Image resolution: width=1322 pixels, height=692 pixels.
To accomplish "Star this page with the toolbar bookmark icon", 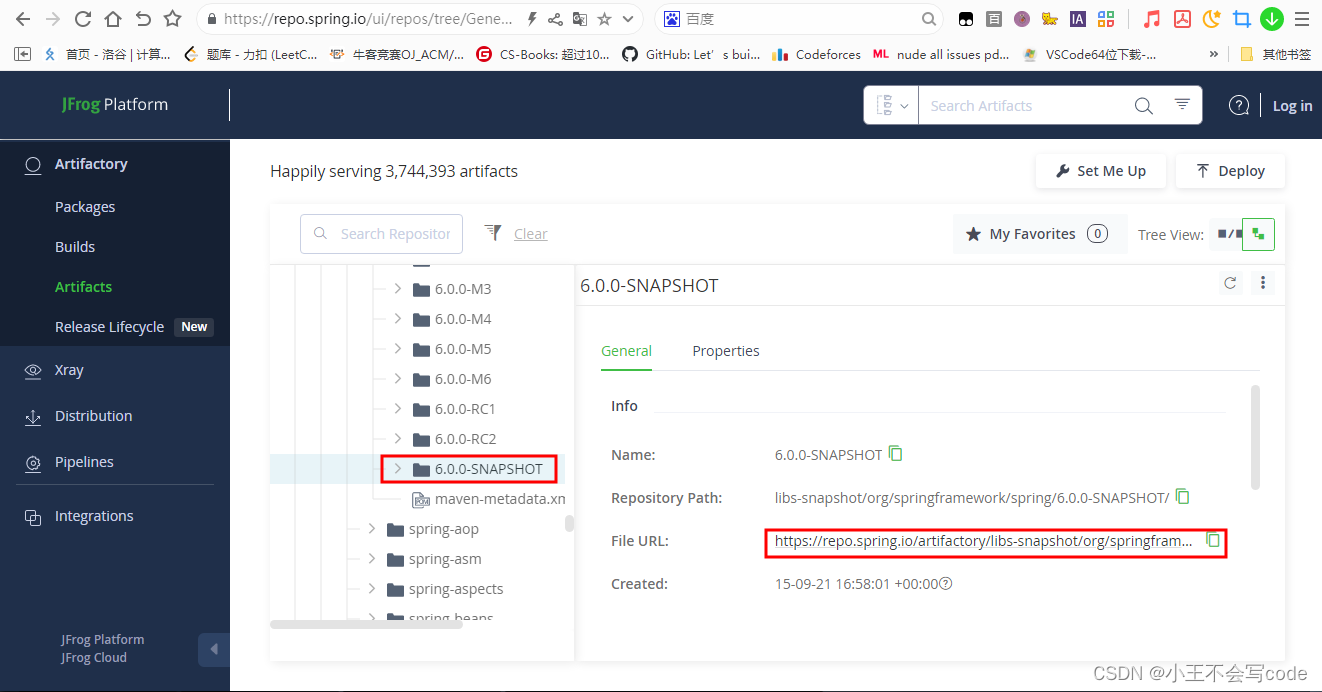I will tap(173, 19).
